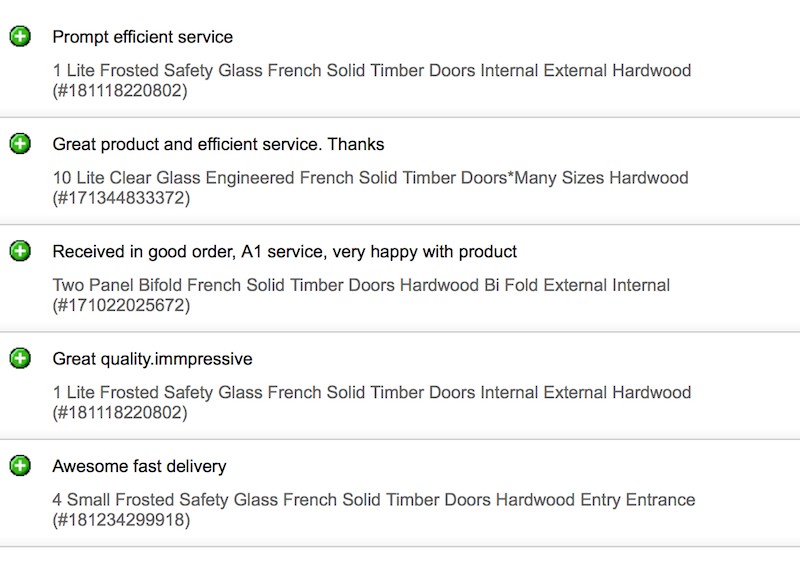Viewport: 800px width, 562px height.
Task: Open 1 Lite Frosted item under "Prompt efficient service"
Action: (x=371, y=71)
